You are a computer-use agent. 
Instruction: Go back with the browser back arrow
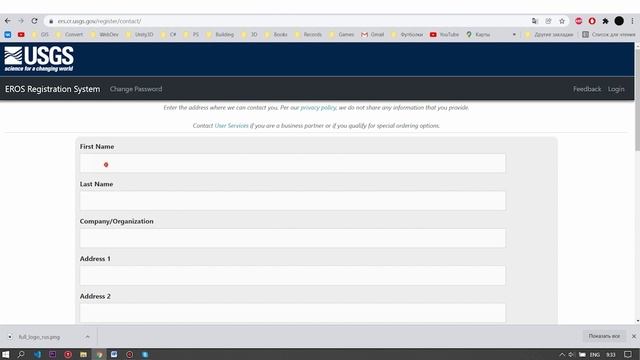[x=8, y=21]
